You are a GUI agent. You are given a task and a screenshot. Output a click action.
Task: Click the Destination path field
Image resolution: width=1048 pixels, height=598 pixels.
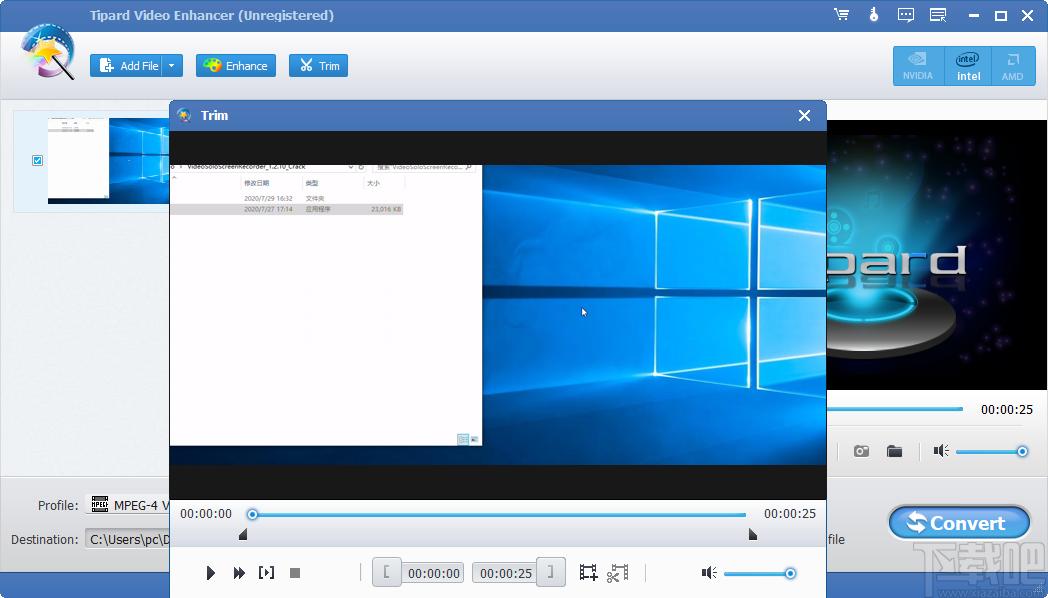[x=128, y=539]
